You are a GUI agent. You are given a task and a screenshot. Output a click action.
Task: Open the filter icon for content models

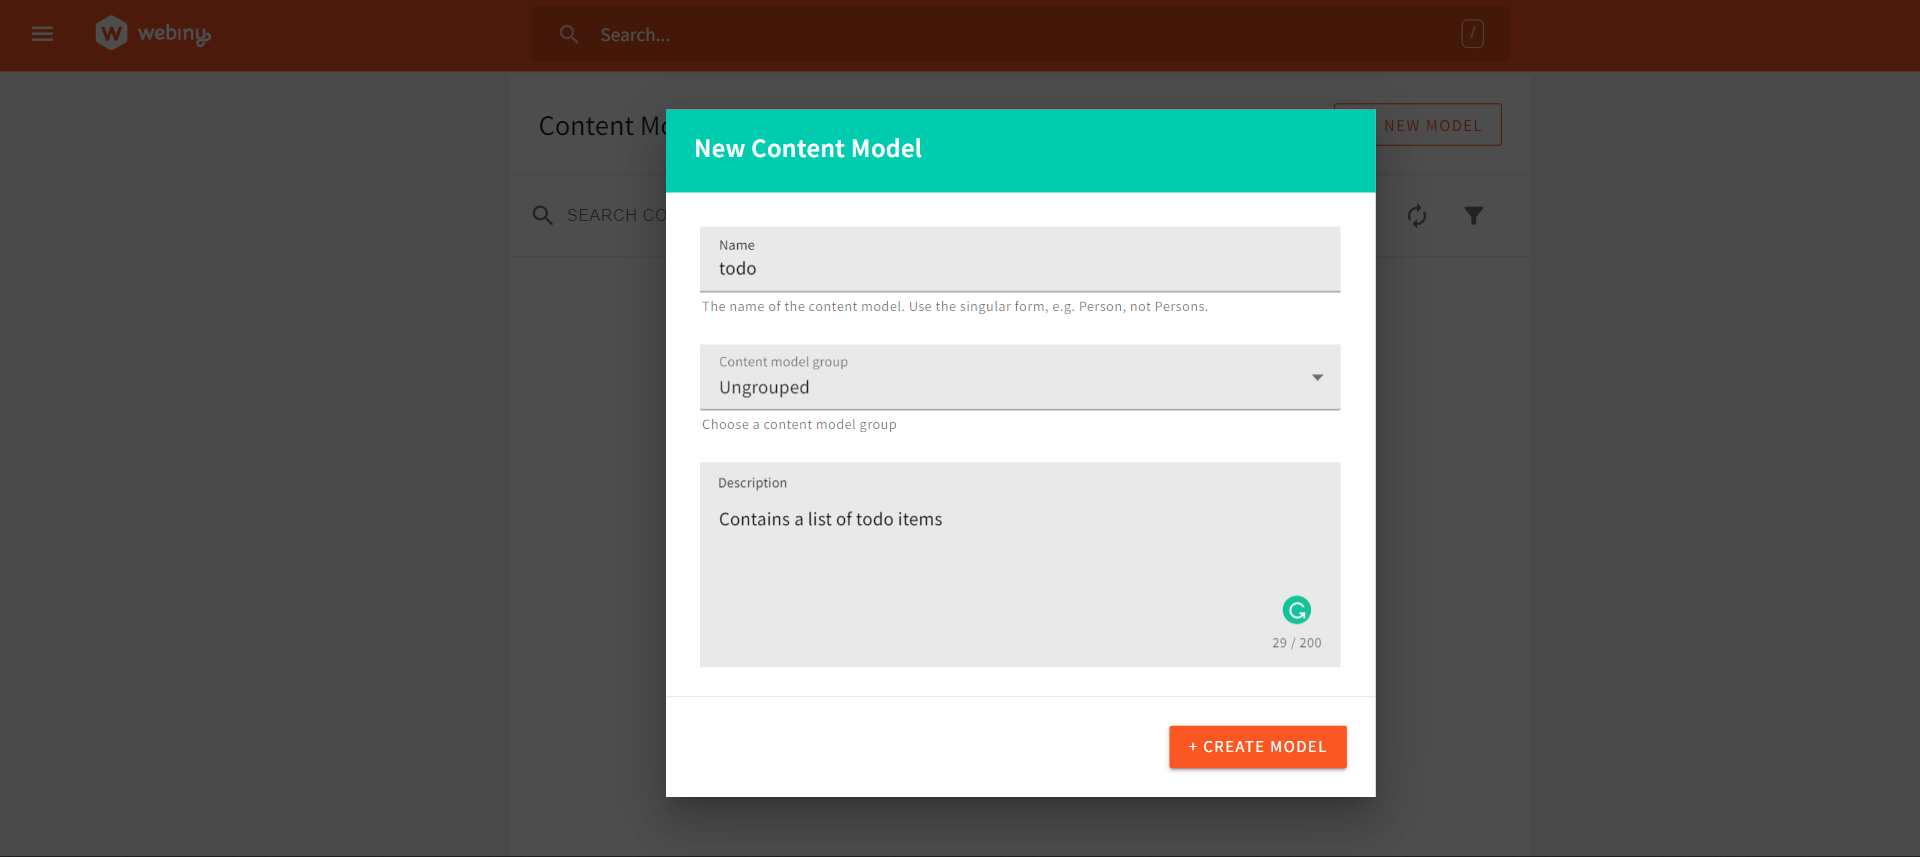(x=1473, y=216)
